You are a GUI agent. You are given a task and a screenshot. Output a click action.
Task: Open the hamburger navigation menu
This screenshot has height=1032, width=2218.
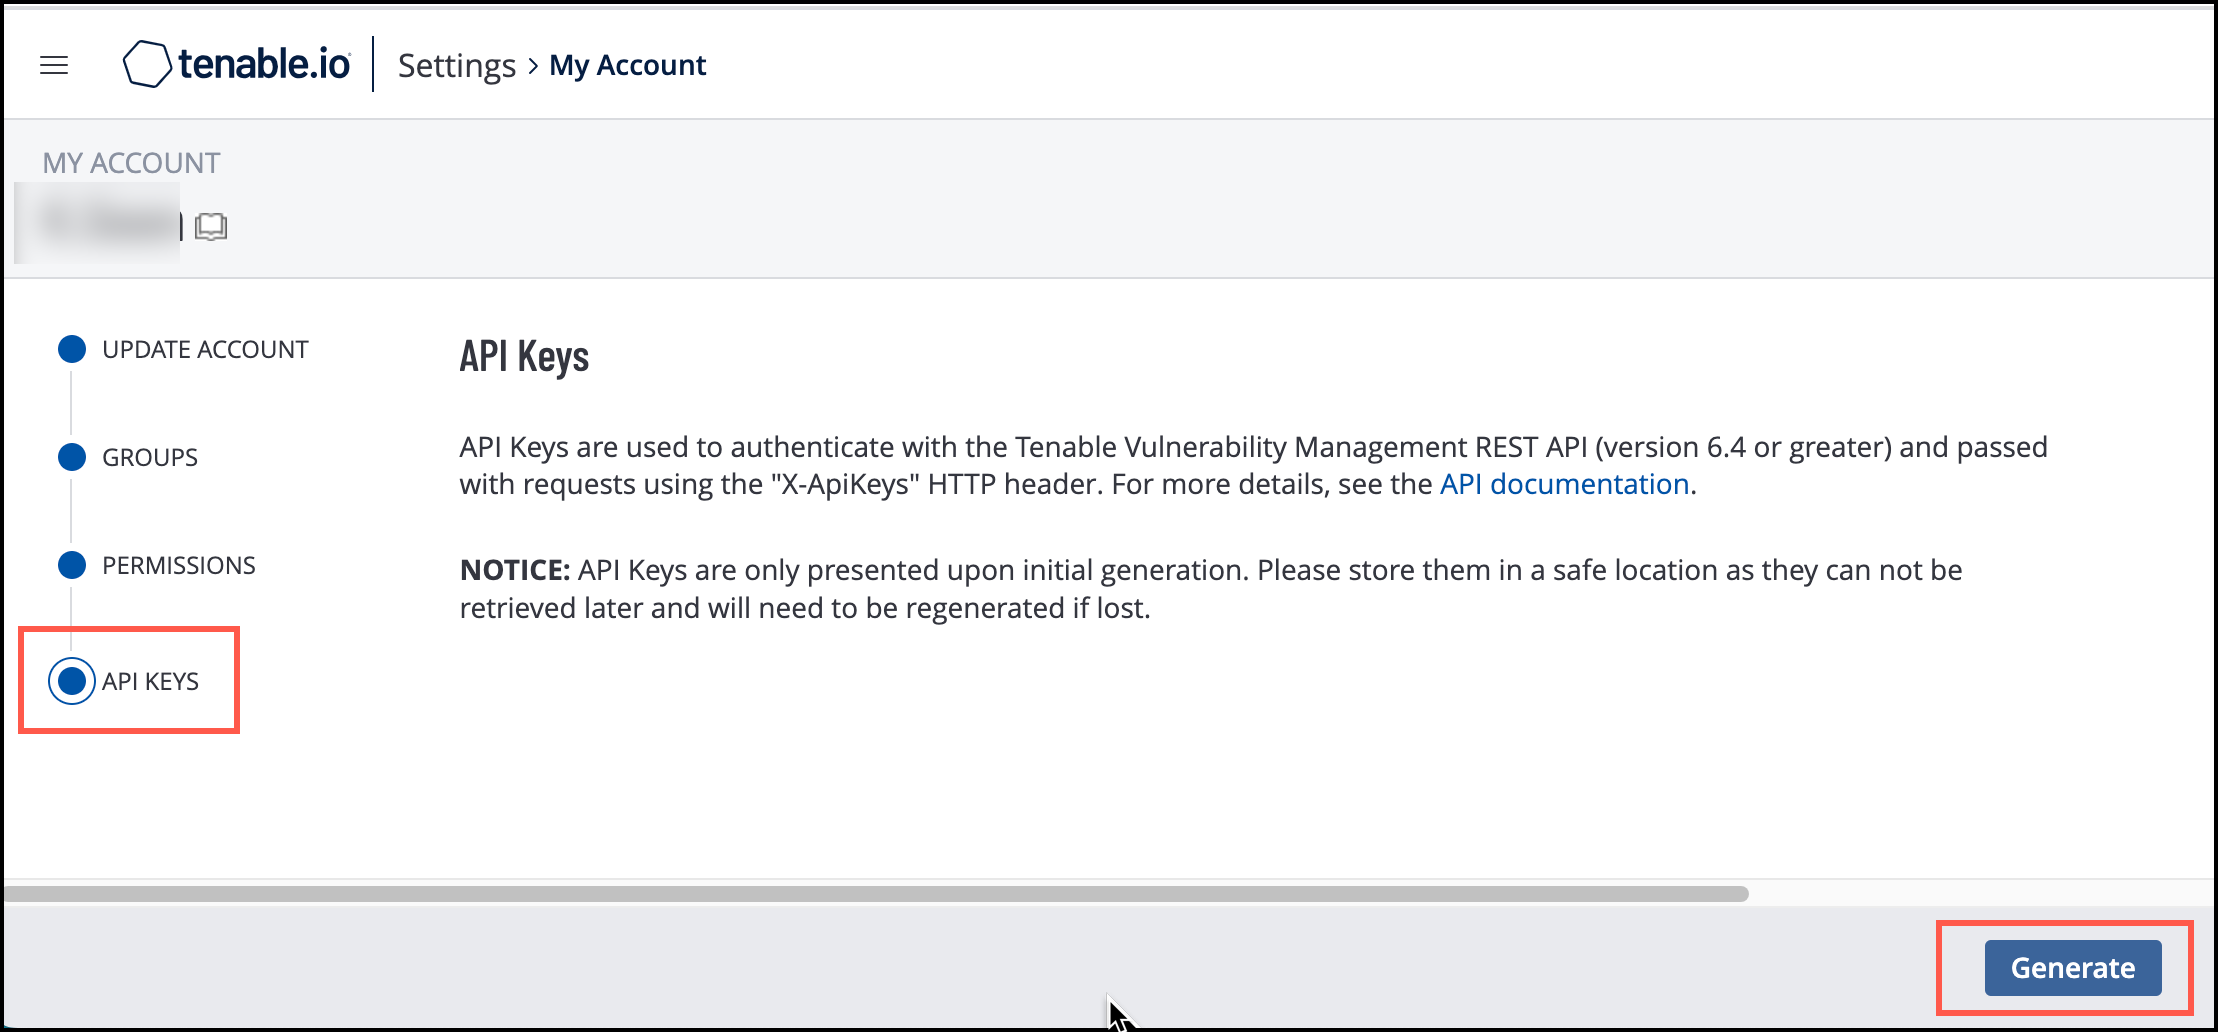54,66
